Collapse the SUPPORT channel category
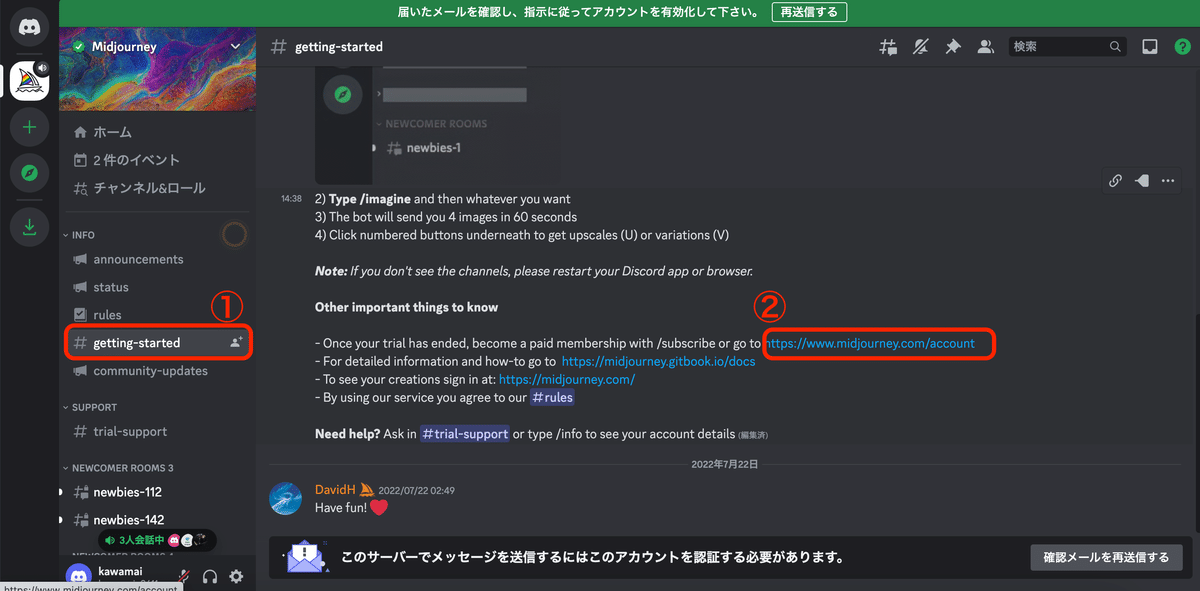 tap(90, 407)
